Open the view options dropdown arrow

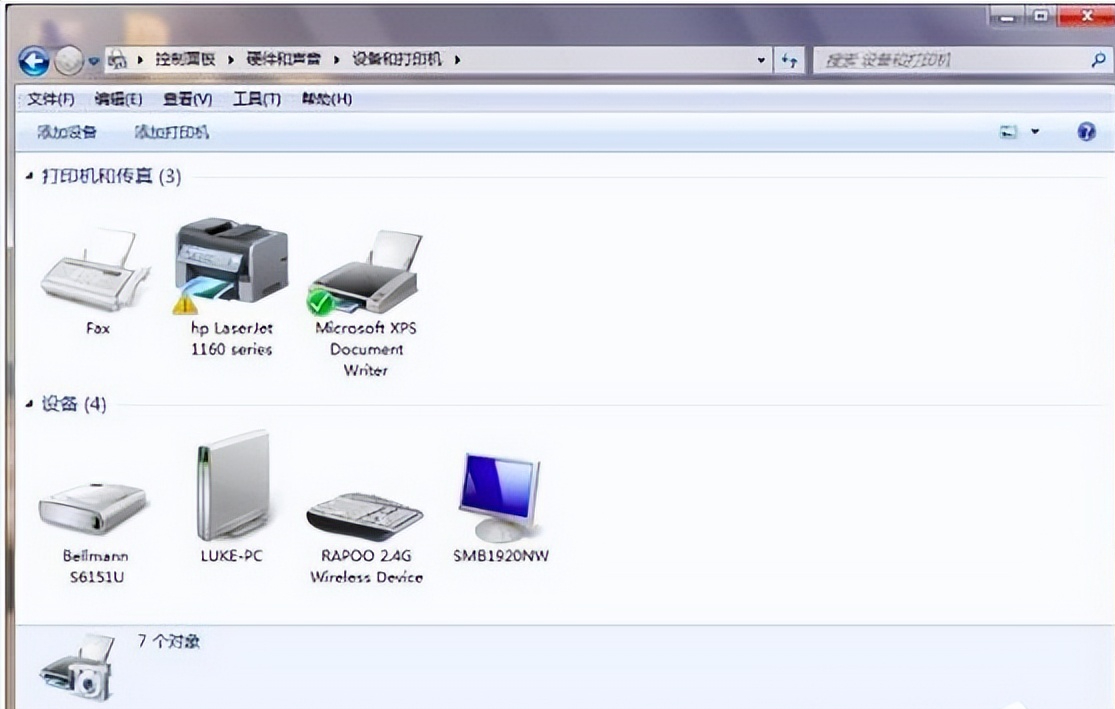coord(1035,132)
